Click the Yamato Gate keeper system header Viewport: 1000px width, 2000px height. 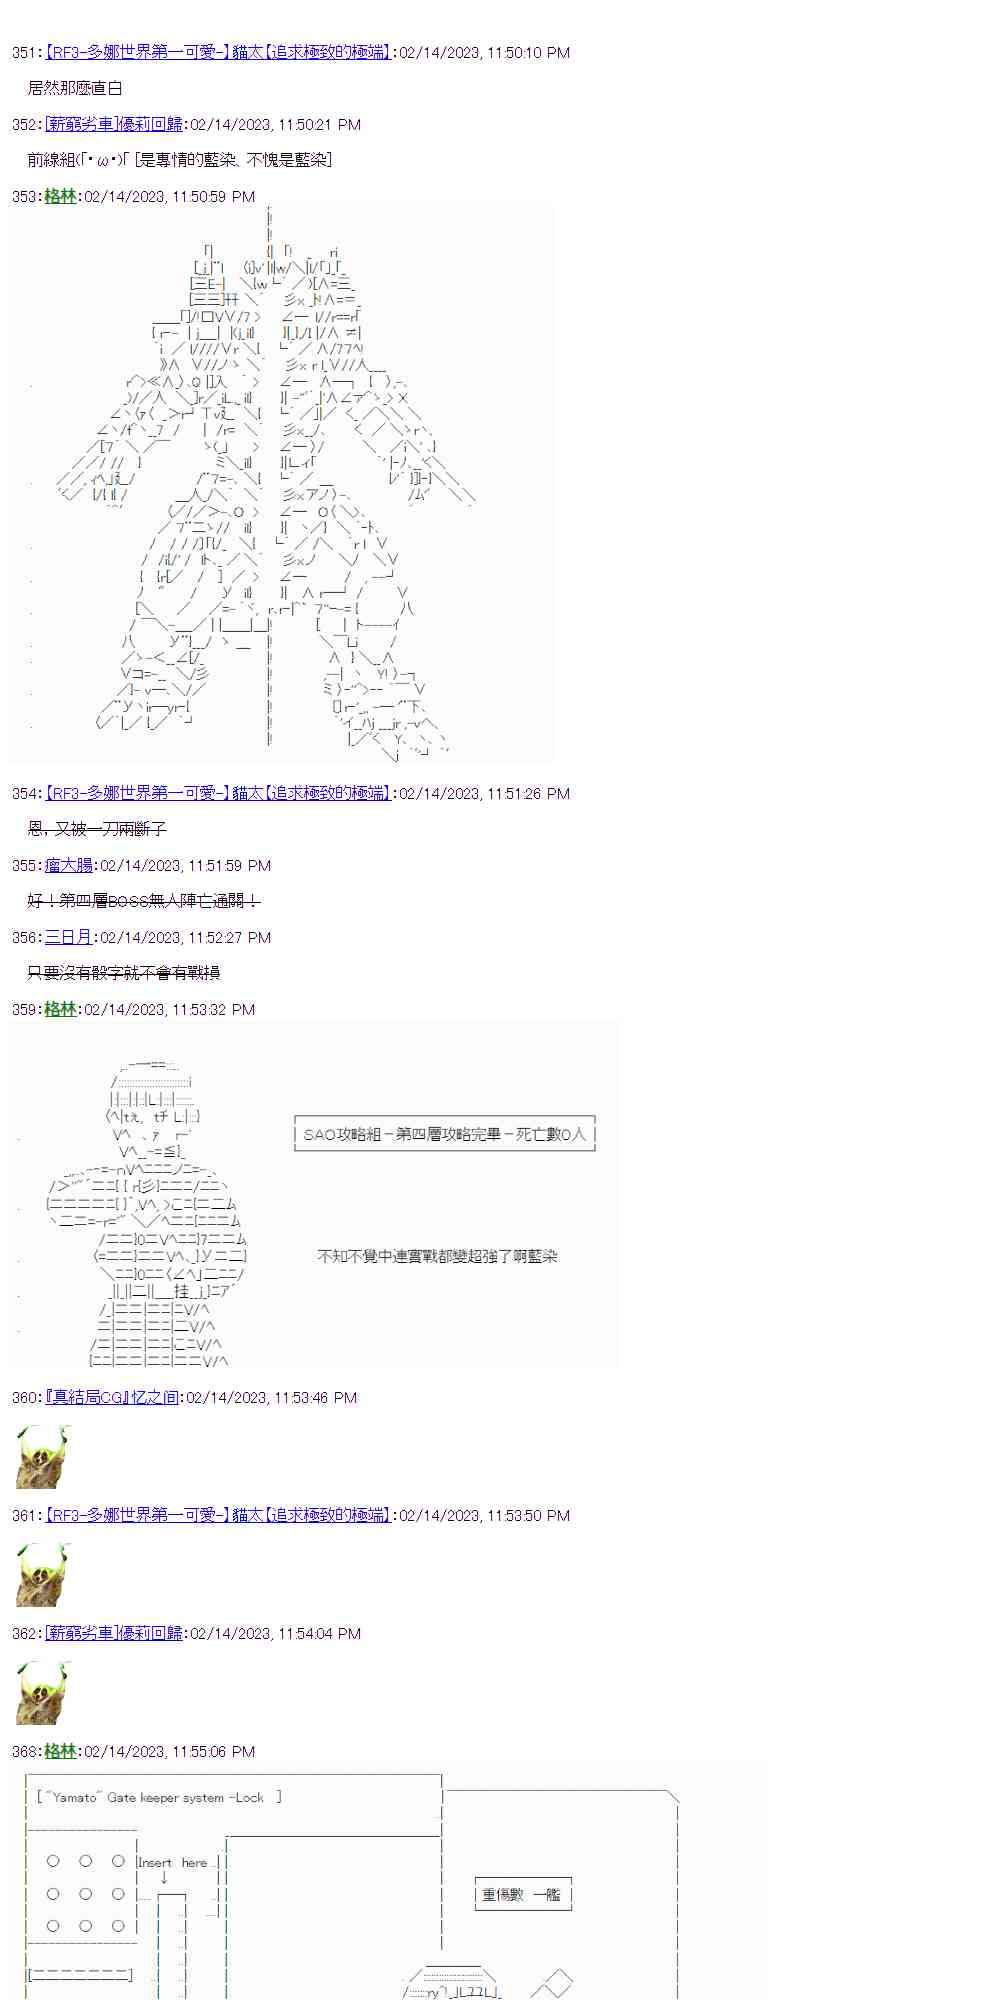pyautogui.click(x=159, y=1797)
